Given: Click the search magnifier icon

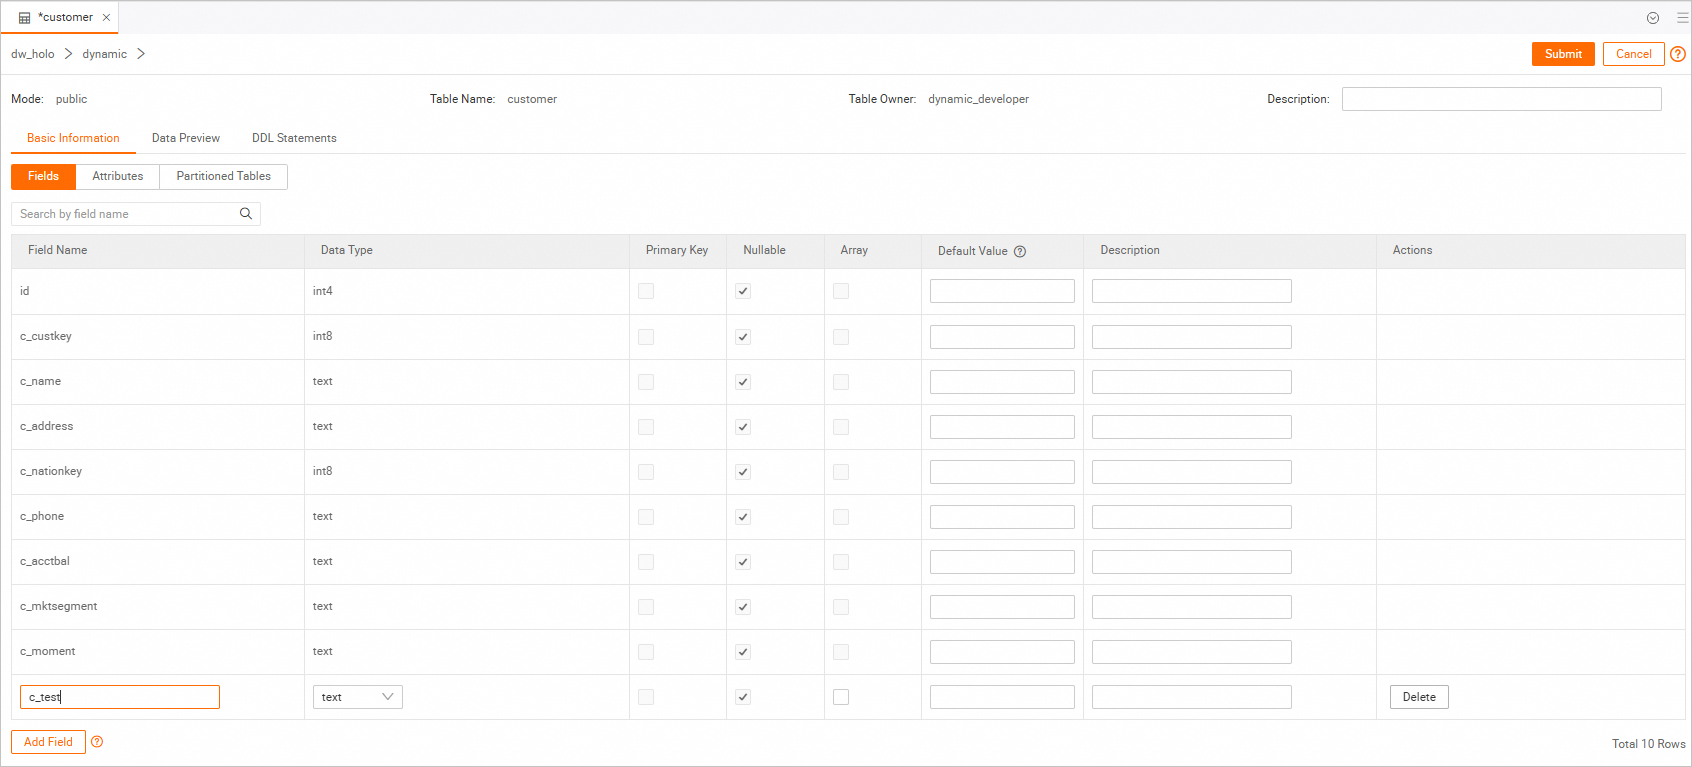Looking at the screenshot, I should 246,214.
